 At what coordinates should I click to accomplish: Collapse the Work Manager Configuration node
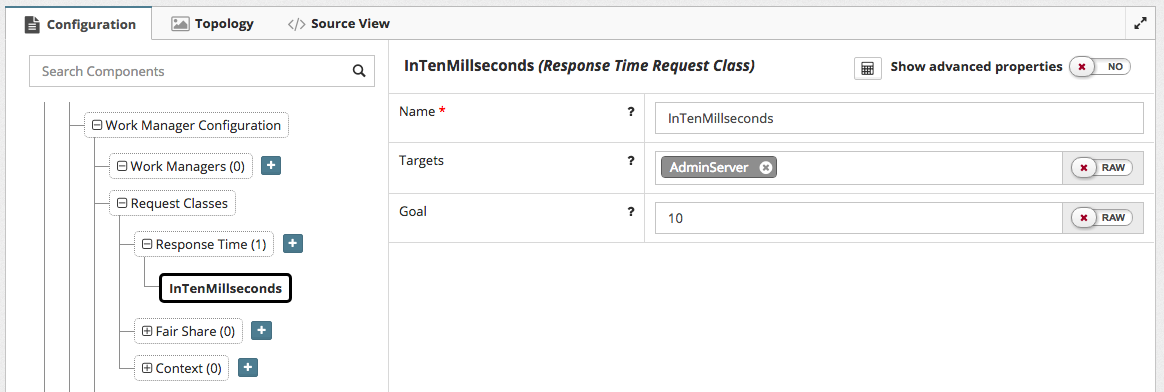pyautogui.click(x=97, y=125)
